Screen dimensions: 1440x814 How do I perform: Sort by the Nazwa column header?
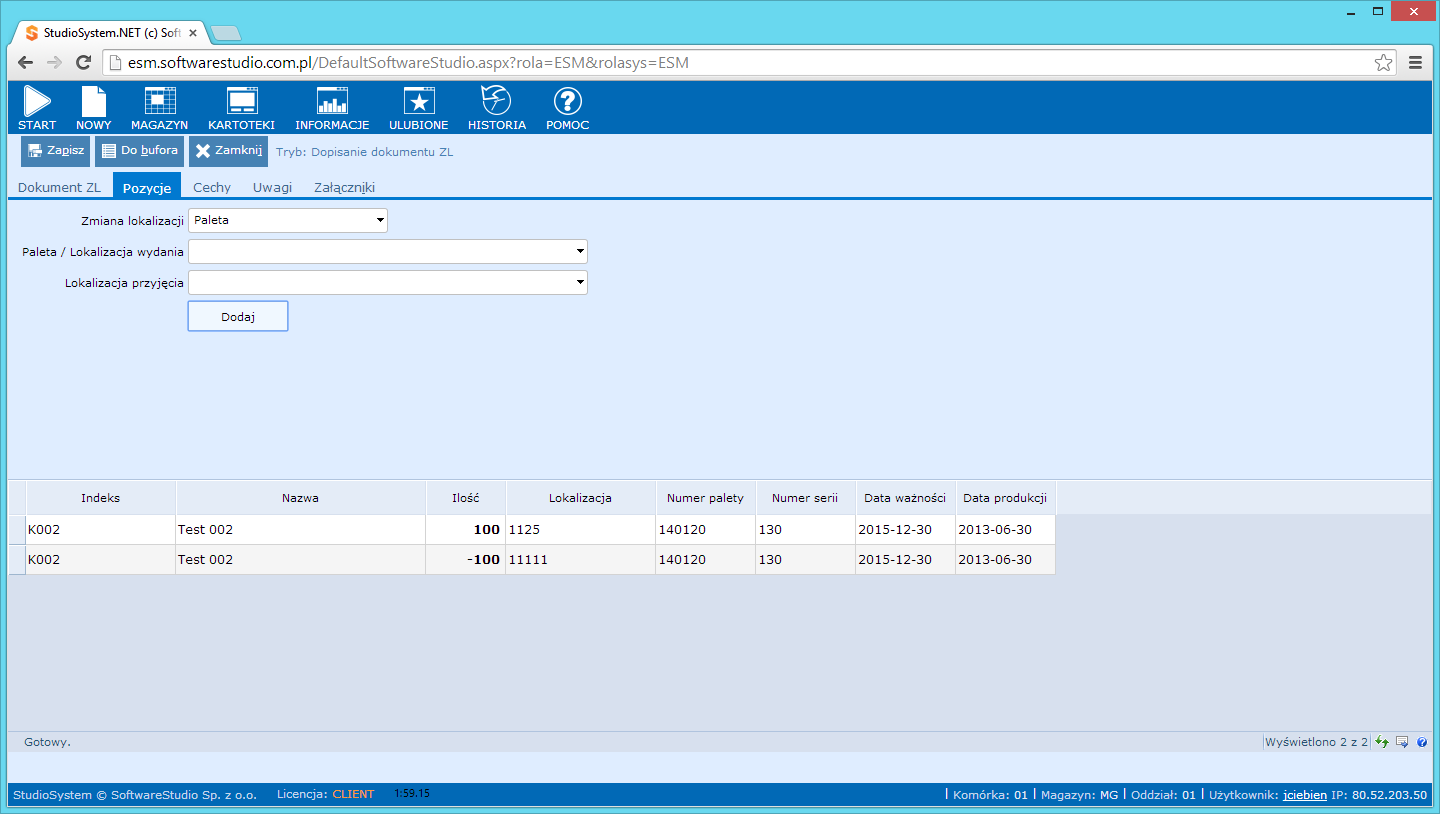pyautogui.click(x=301, y=497)
